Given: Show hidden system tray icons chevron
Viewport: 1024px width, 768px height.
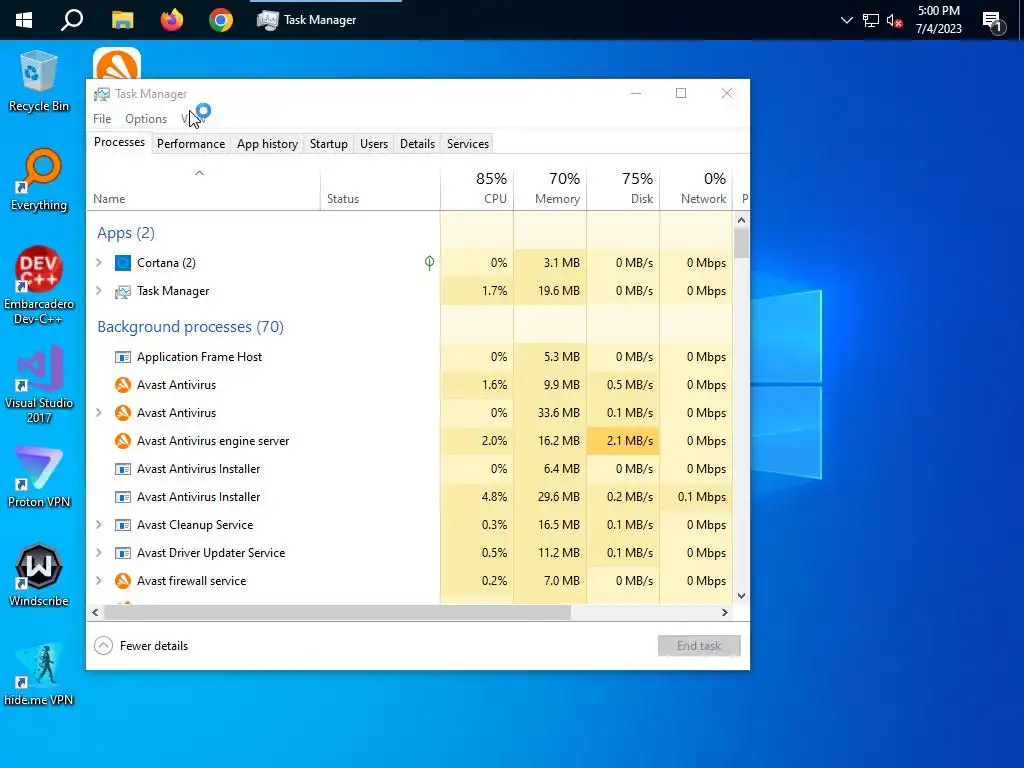Looking at the screenshot, I should [x=846, y=20].
